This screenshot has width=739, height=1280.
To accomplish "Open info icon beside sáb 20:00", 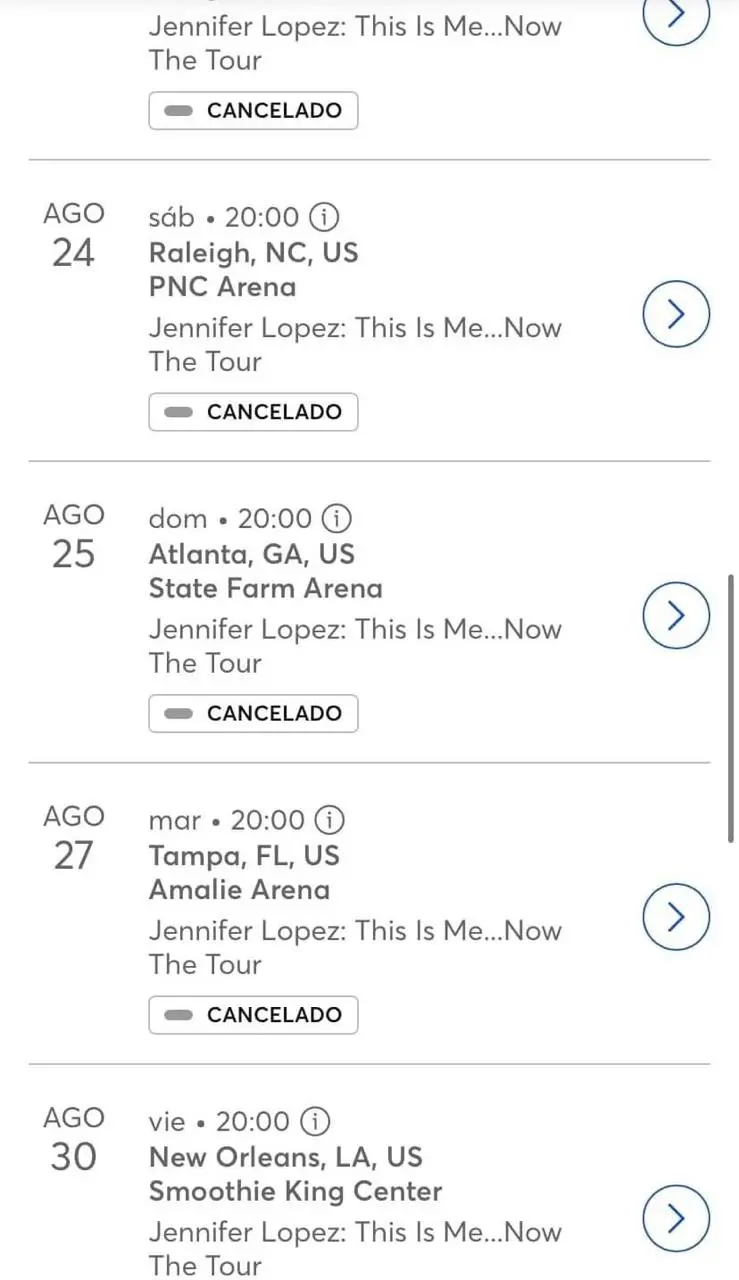I will pos(323,216).
